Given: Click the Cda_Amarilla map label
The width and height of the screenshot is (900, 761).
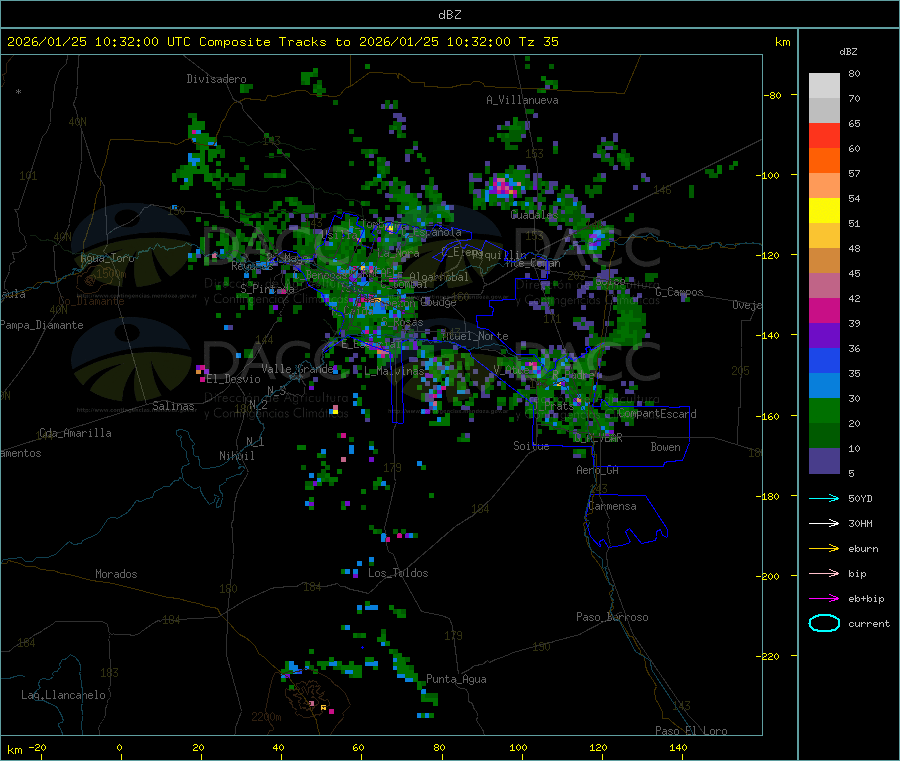Looking at the screenshot, I should (75, 433).
